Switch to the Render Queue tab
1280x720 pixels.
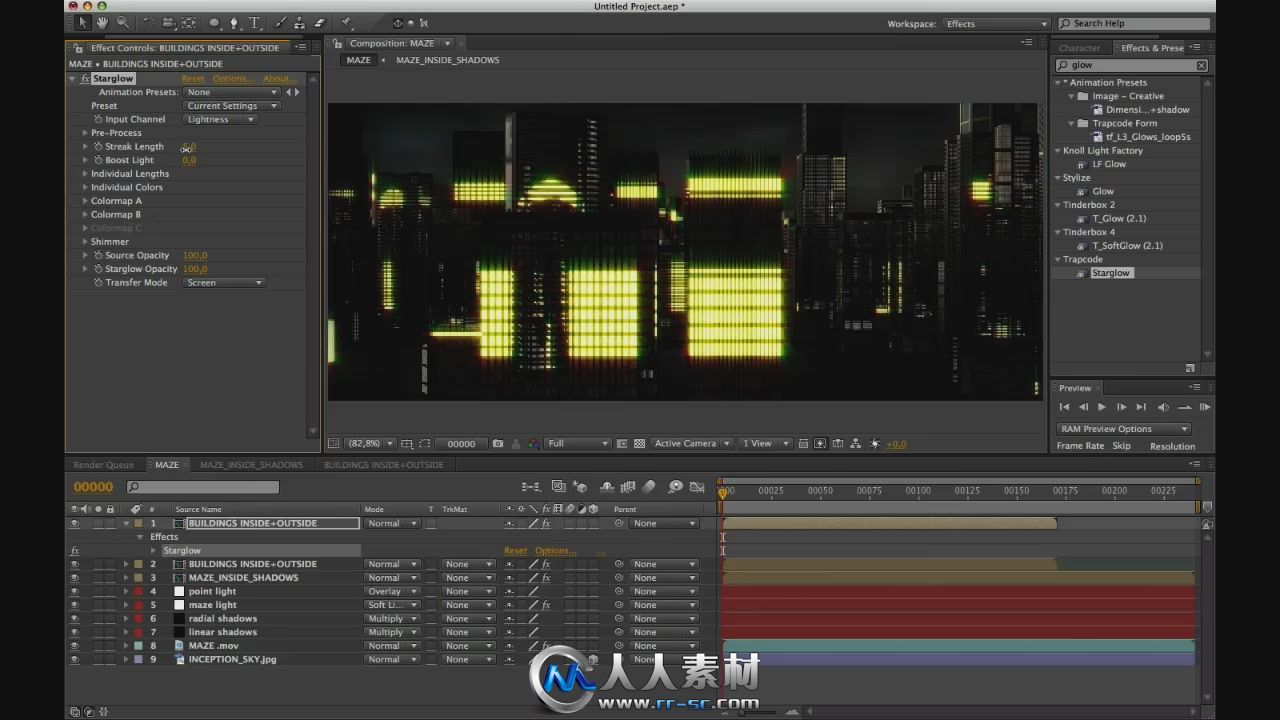(x=104, y=464)
